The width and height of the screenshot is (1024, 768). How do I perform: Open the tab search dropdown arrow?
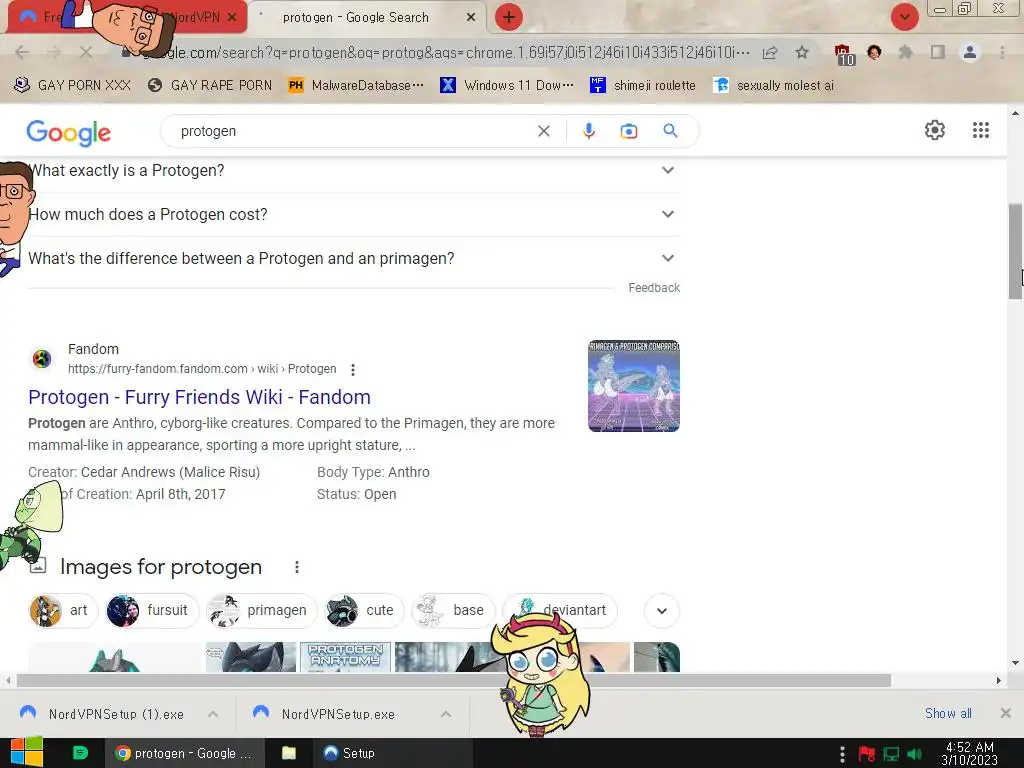click(x=904, y=17)
